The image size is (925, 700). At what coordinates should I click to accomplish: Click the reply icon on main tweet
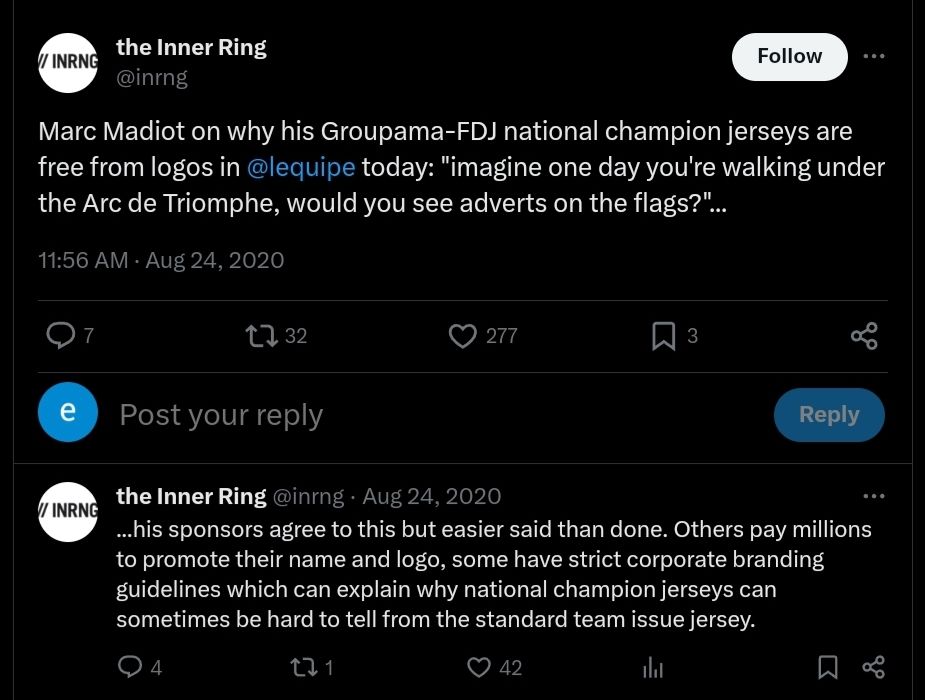(62, 336)
